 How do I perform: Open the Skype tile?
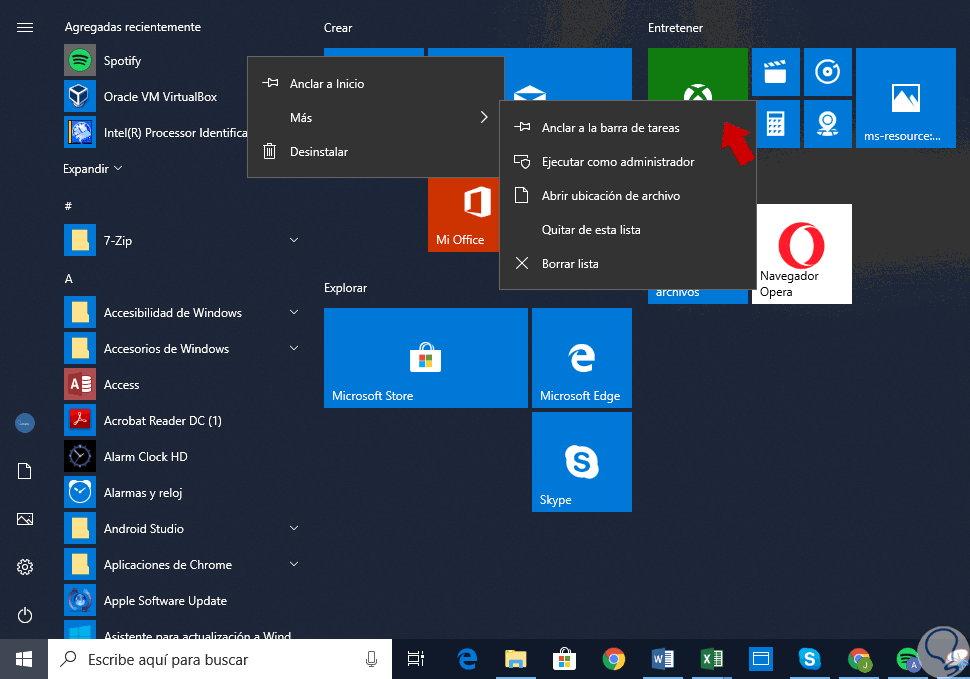pyautogui.click(x=581, y=461)
